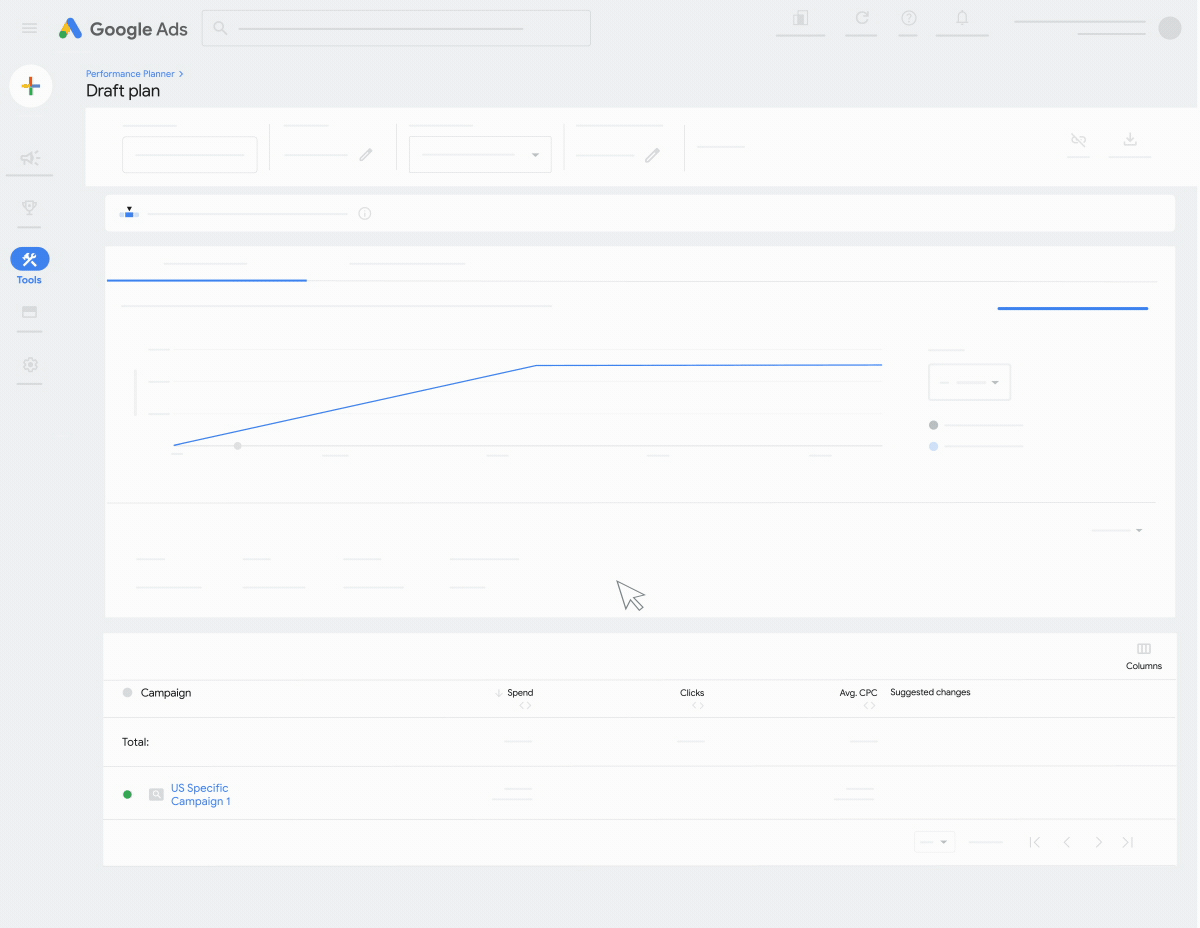Viewport: 1200px width, 928px height.
Task: Open the Billing card icon
Action: (x=30, y=312)
